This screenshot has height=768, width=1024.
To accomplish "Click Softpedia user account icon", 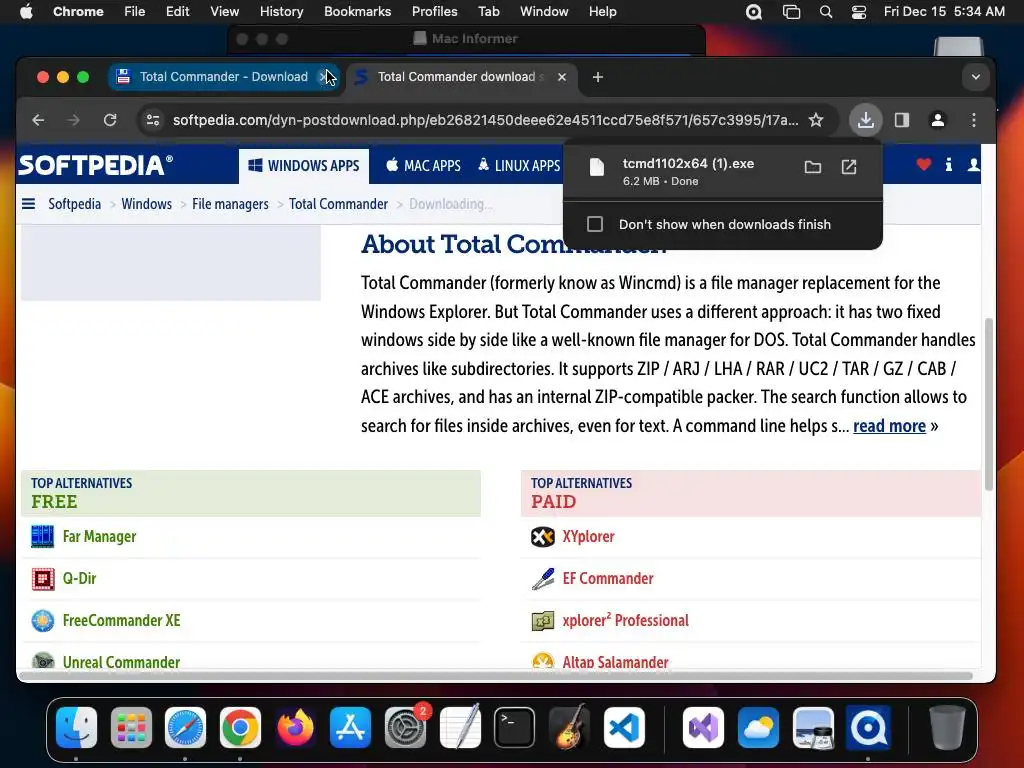I will (974, 165).
